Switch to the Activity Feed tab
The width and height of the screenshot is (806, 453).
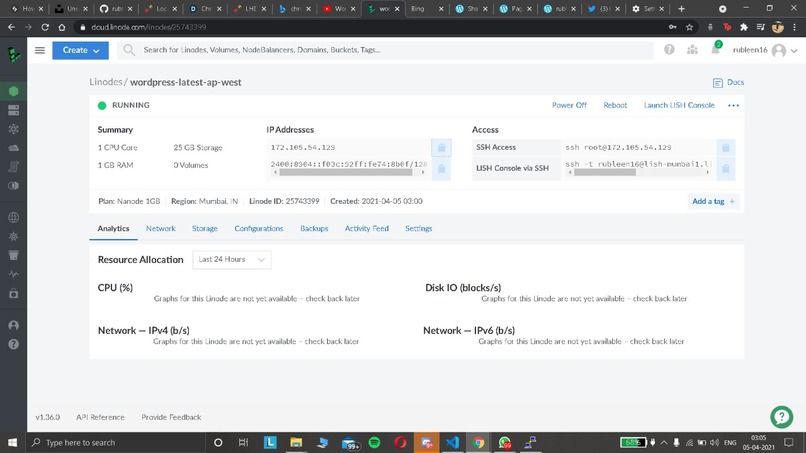pyautogui.click(x=367, y=228)
